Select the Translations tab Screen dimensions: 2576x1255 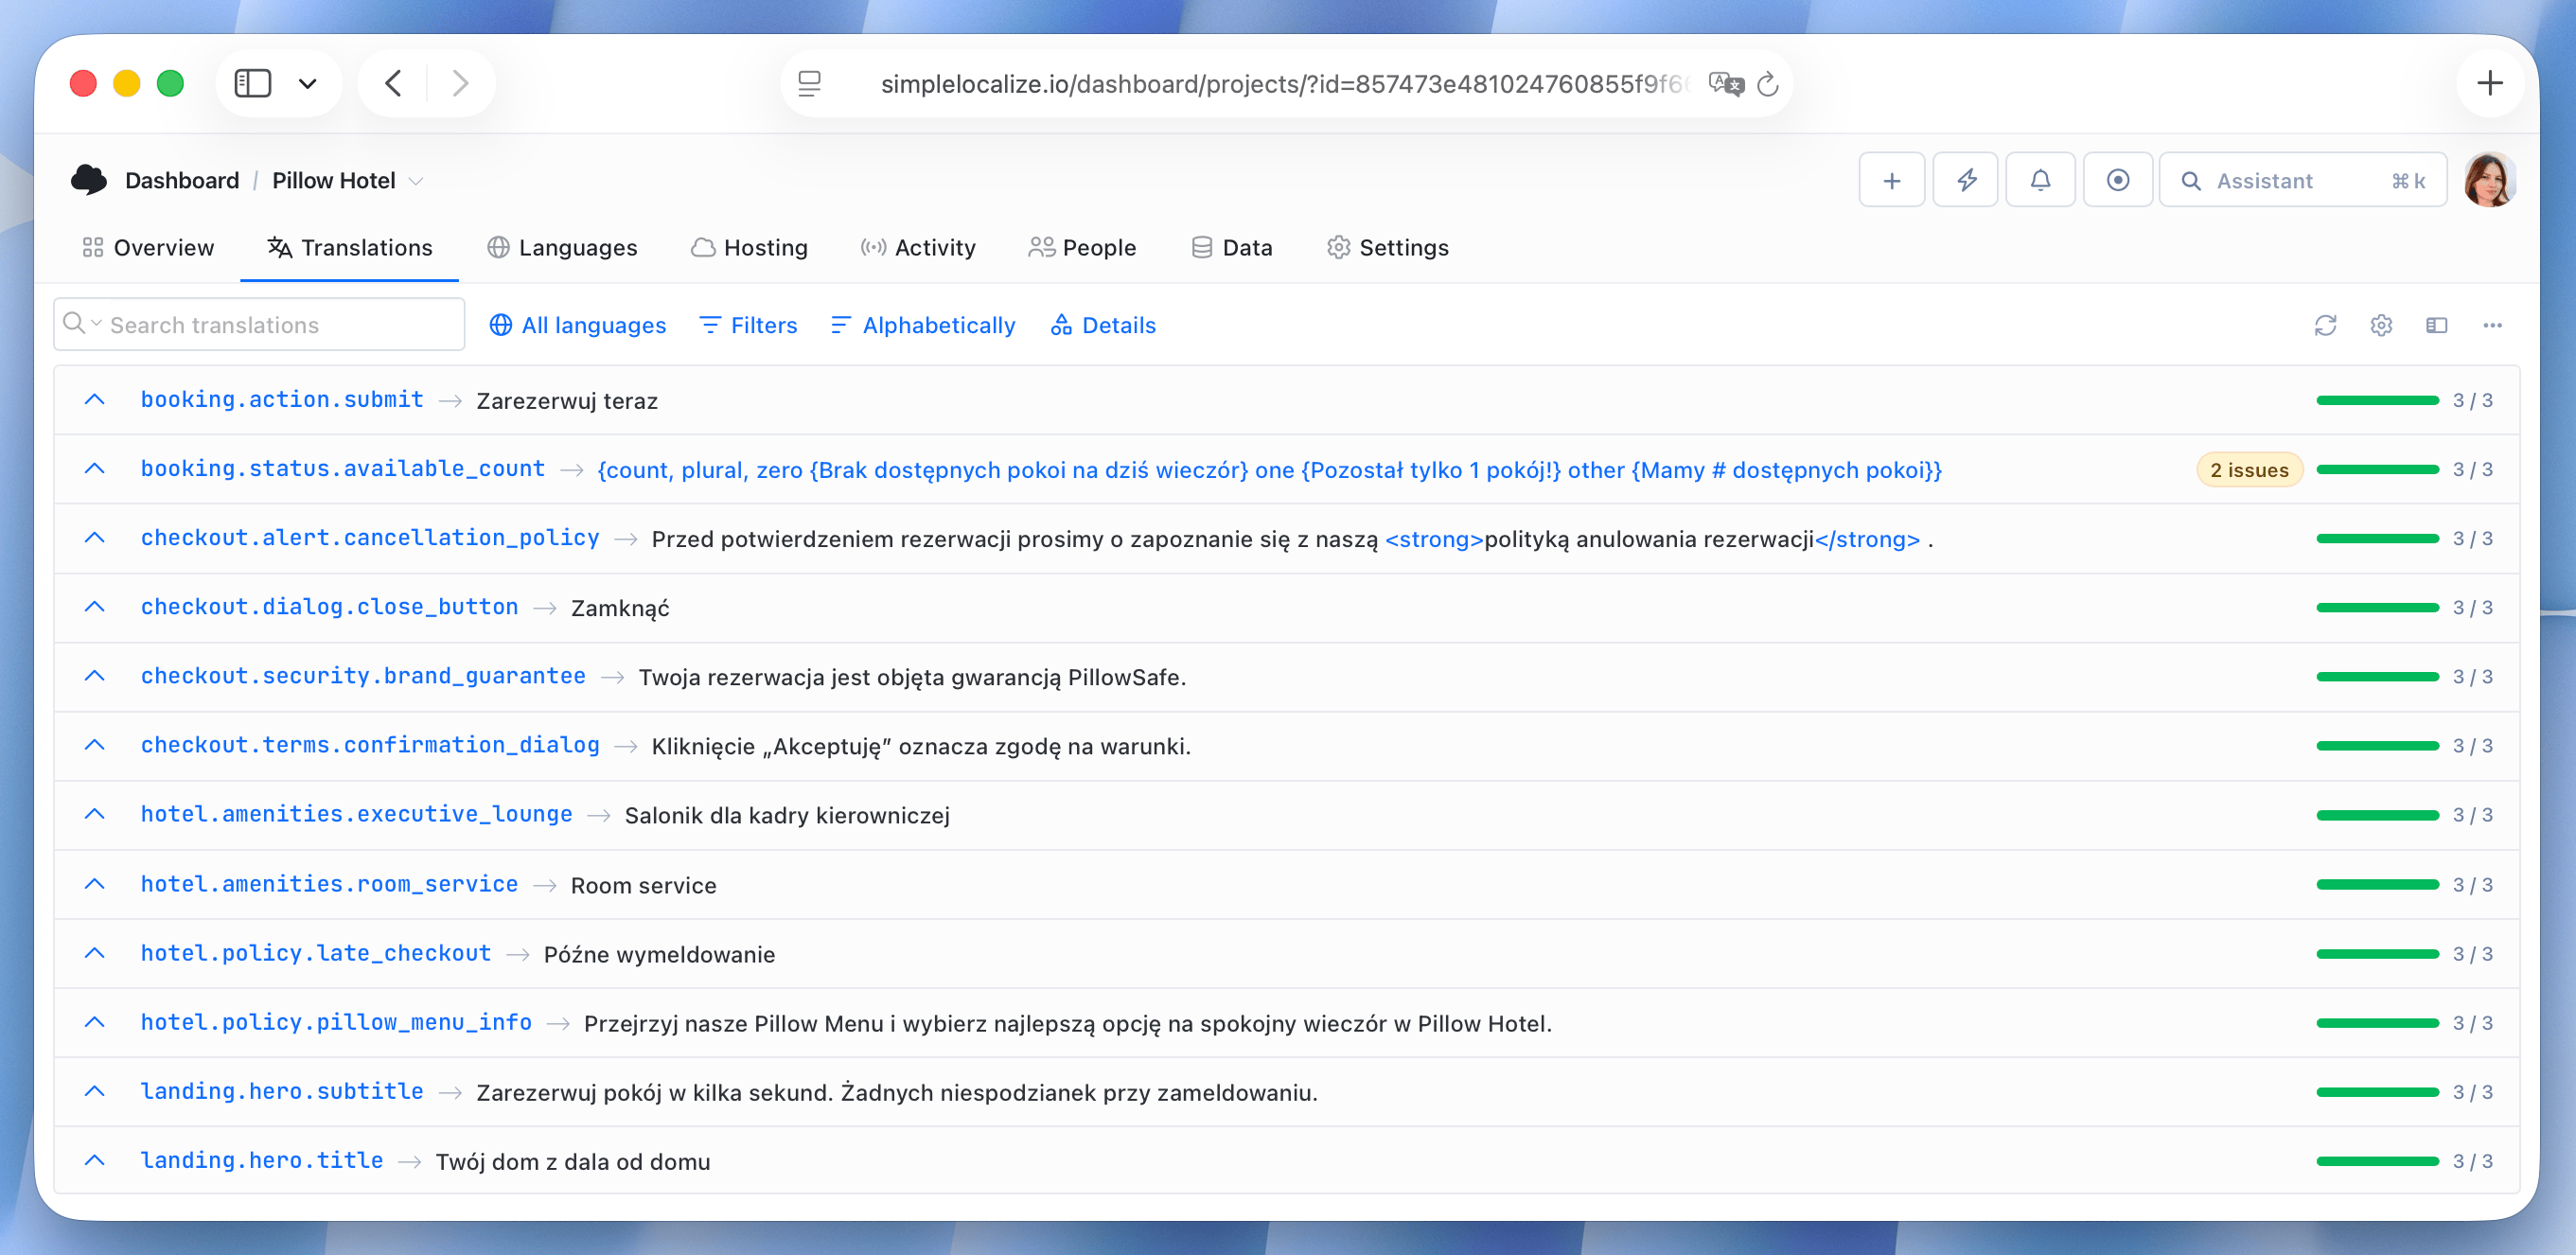tap(350, 247)
